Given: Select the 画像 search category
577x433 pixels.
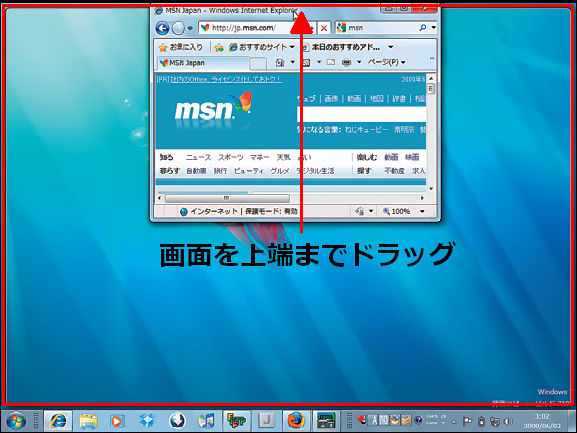Looking at the screenshot, I should pos(331,99).
